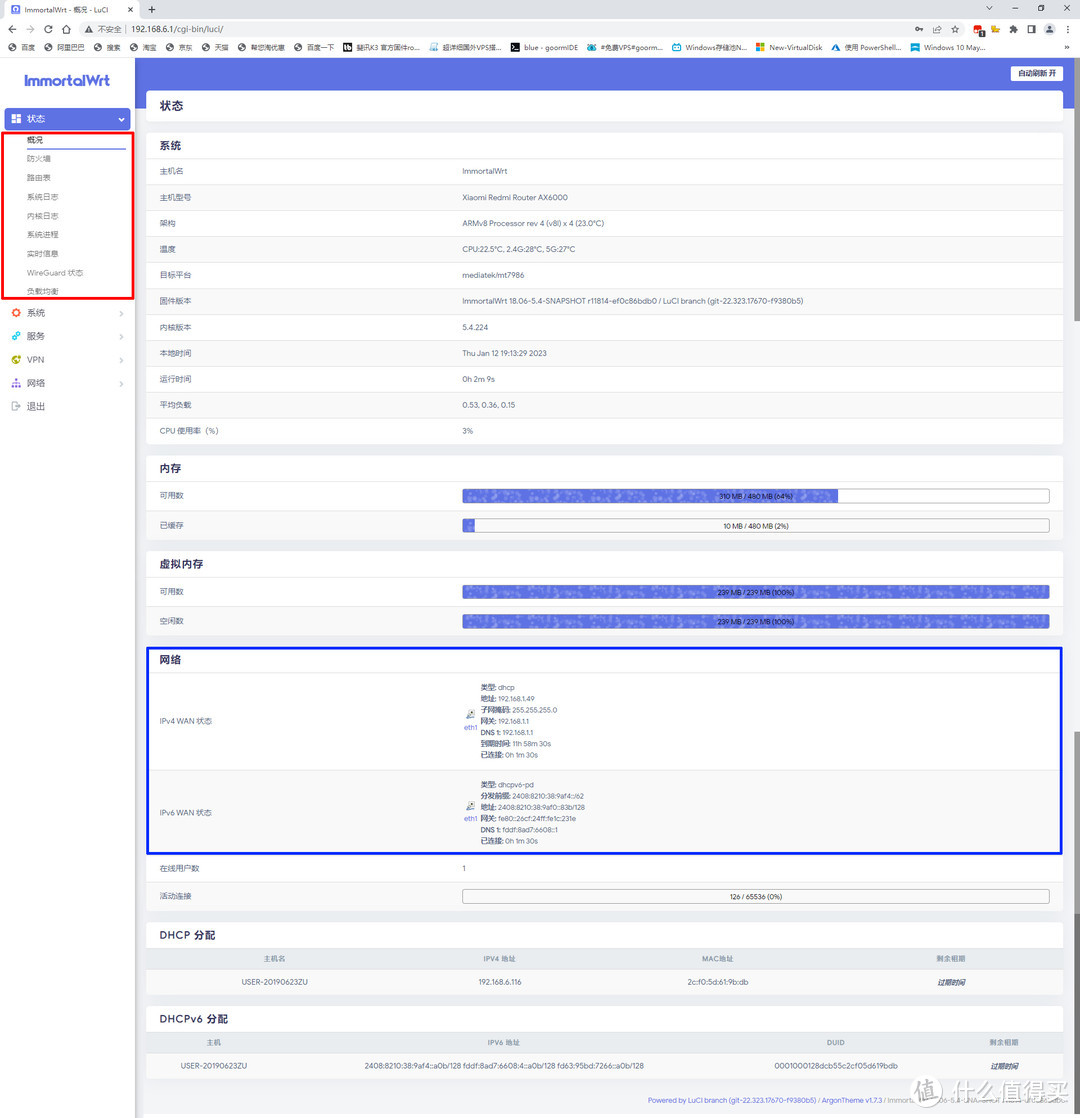Open a new browser tab with plus
The image size is (1080, 1118).
[x=152, y=9]
